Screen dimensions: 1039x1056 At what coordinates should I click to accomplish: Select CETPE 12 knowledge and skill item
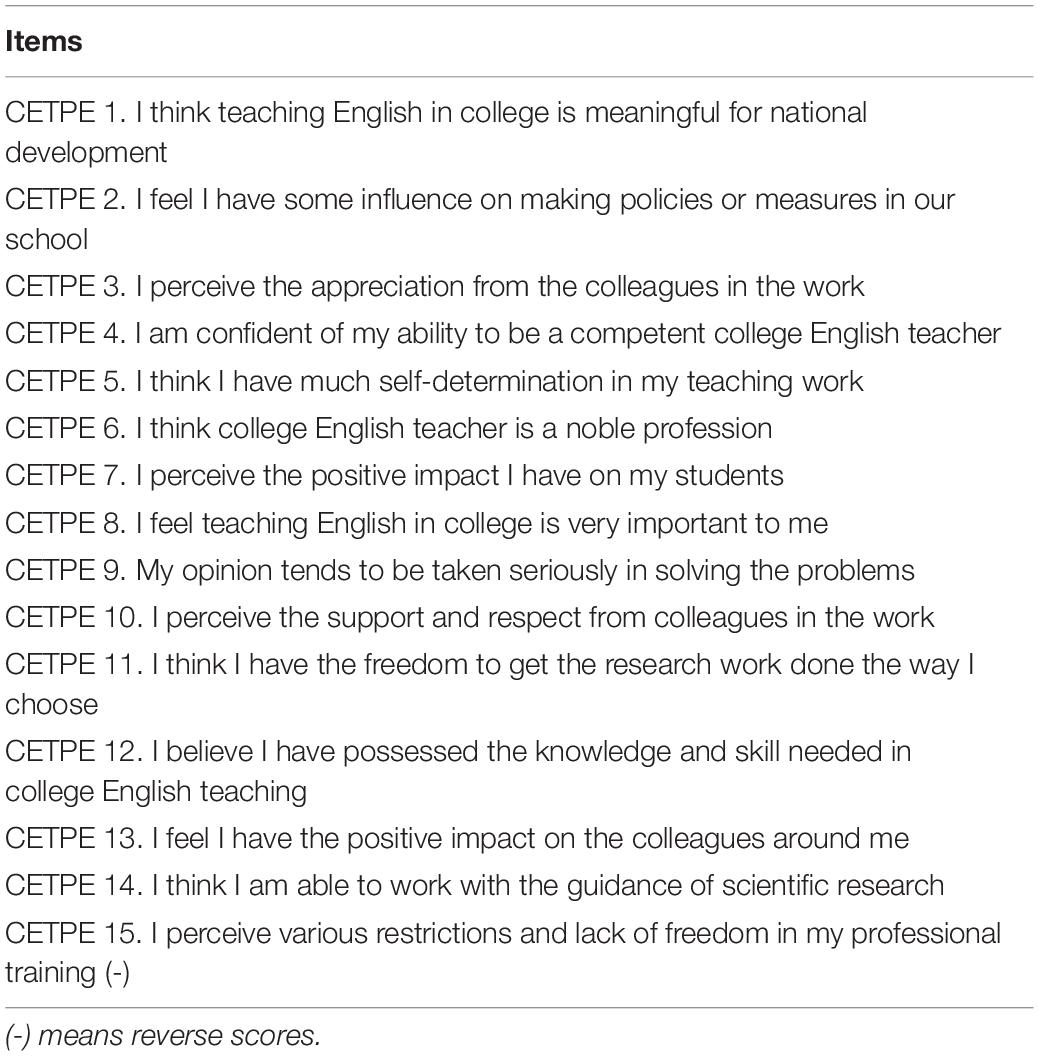458,771
